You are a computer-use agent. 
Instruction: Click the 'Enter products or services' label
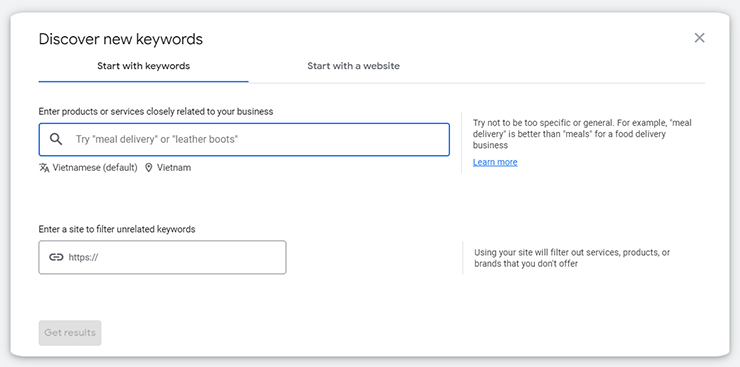pyautogui.click(x=156, y=112)
